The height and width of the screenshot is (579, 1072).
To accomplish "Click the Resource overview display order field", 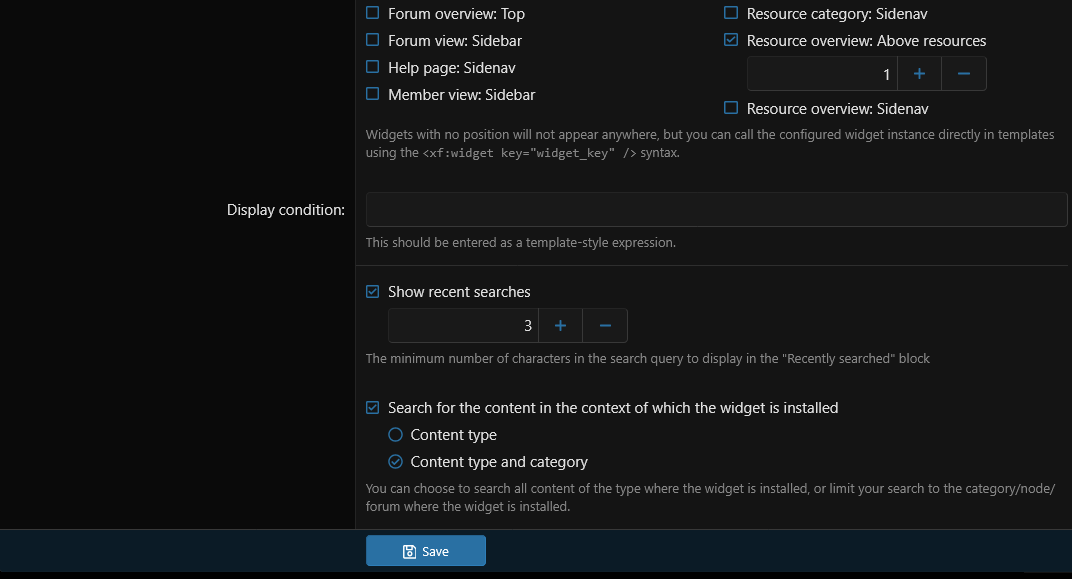I will point(822,74).
